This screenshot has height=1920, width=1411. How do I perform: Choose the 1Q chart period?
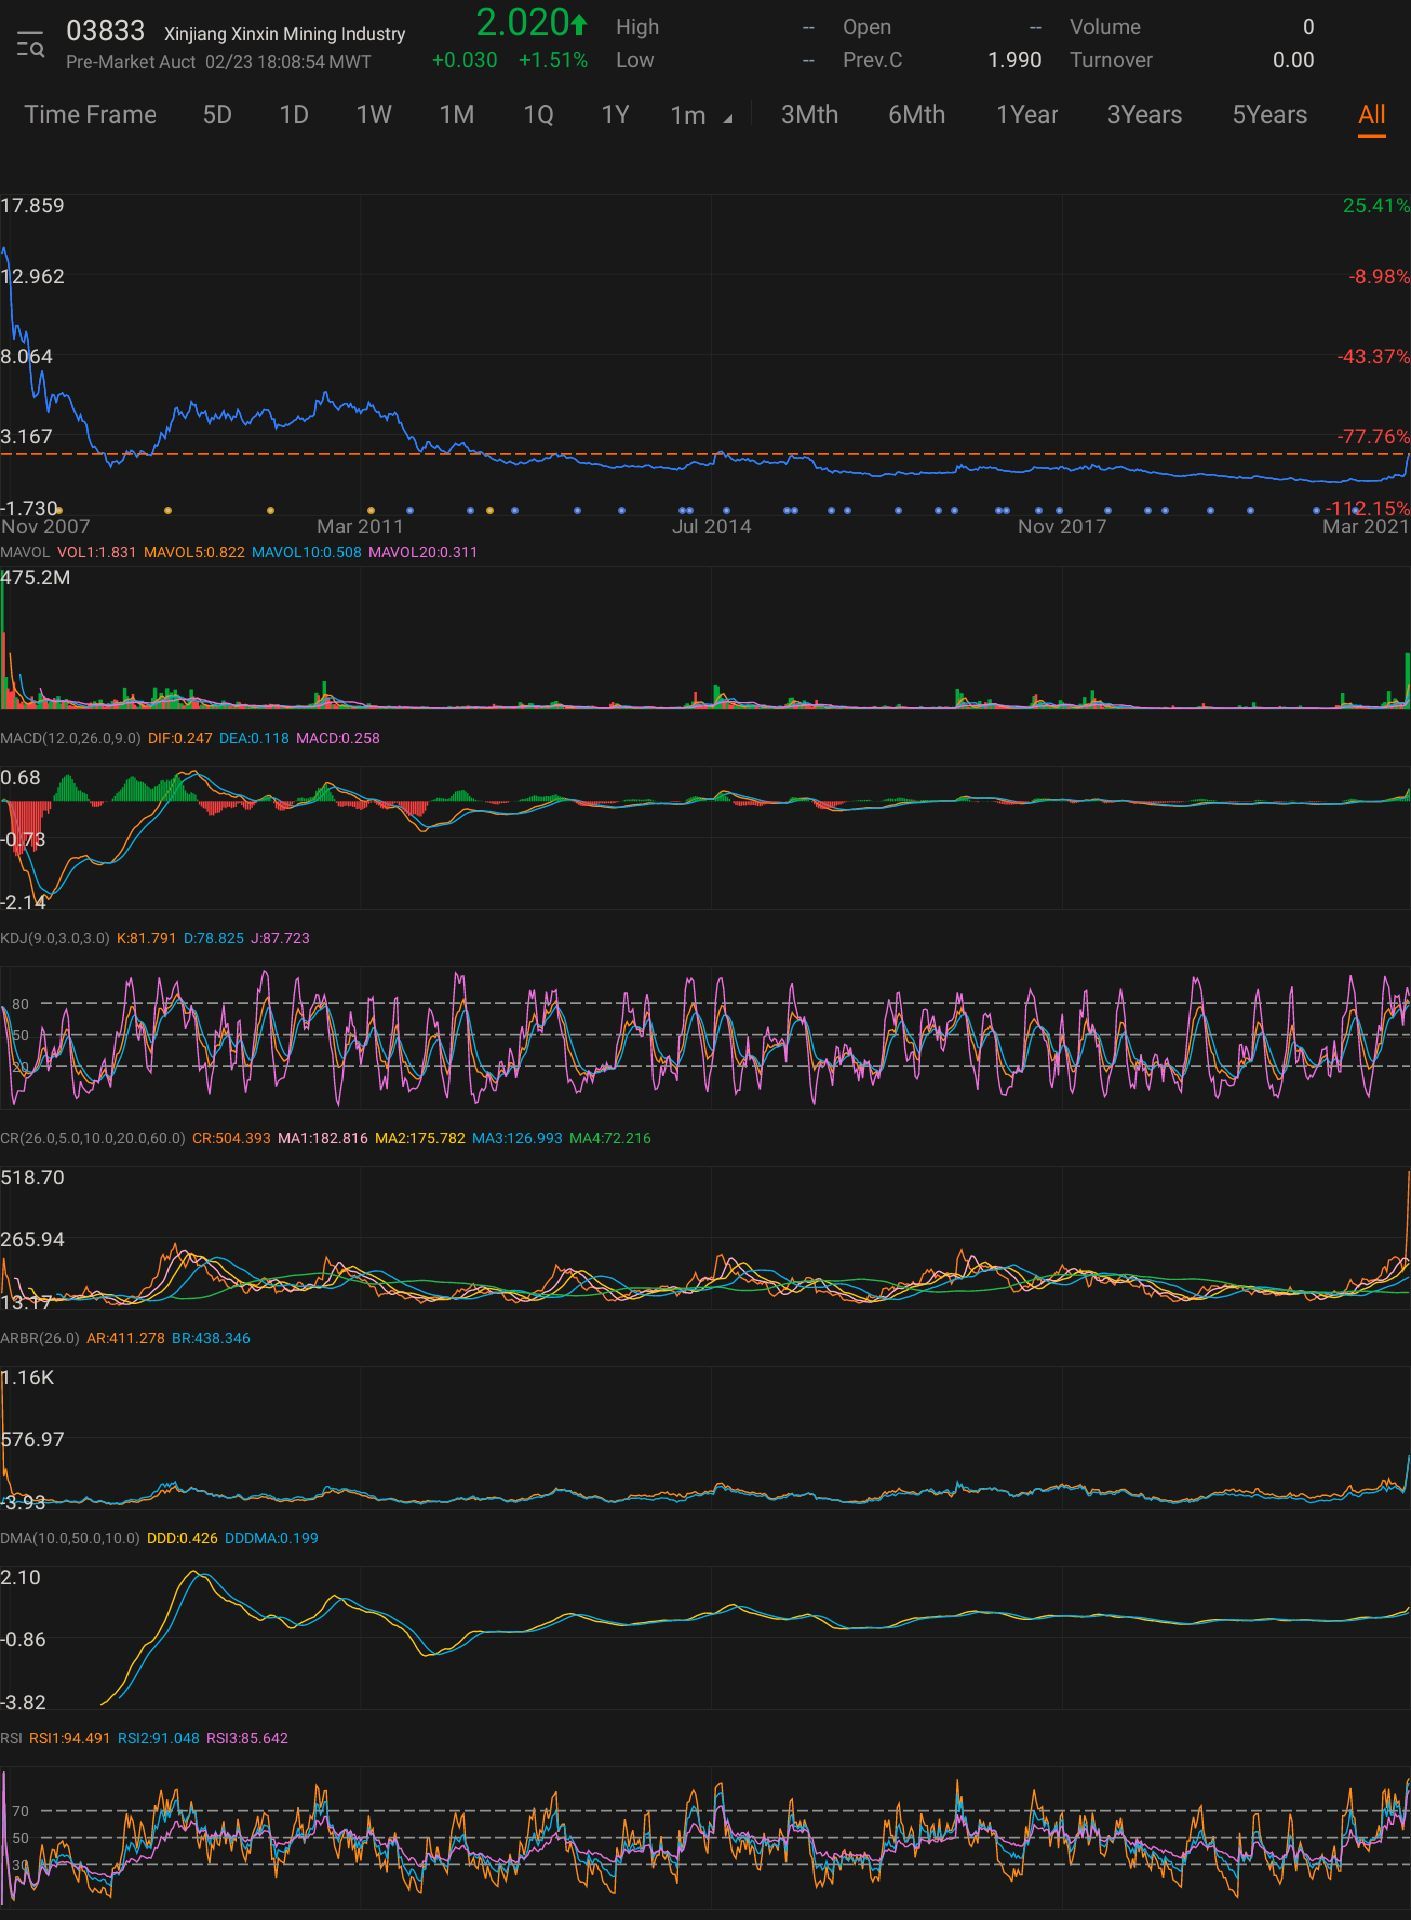pos(538,115)
